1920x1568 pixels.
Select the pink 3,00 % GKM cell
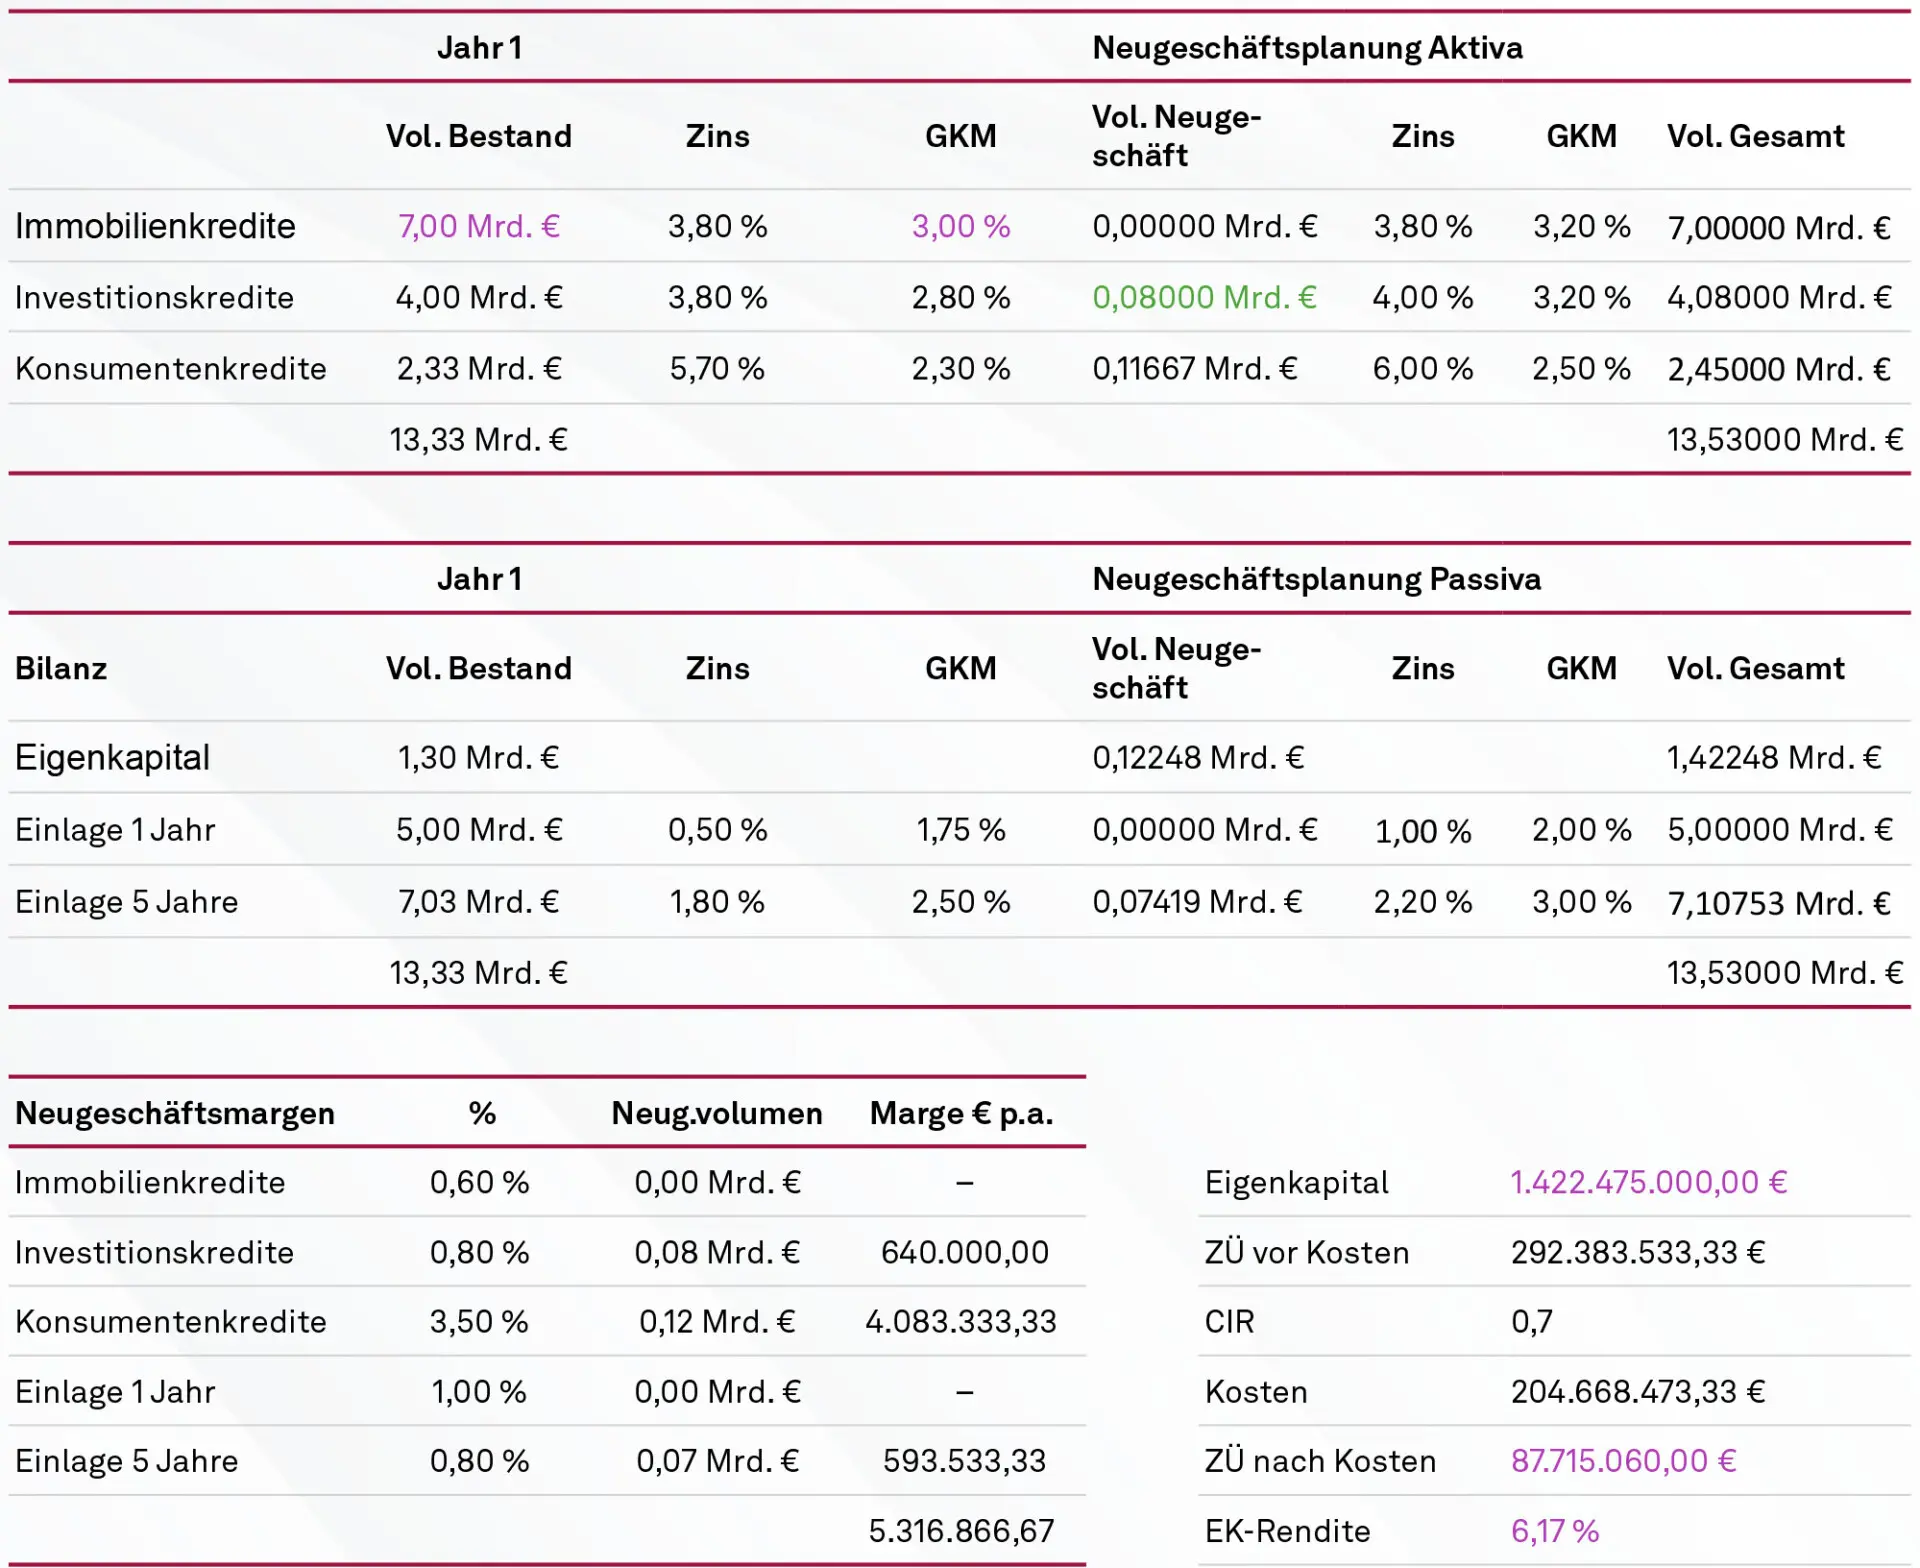(960, 227)
